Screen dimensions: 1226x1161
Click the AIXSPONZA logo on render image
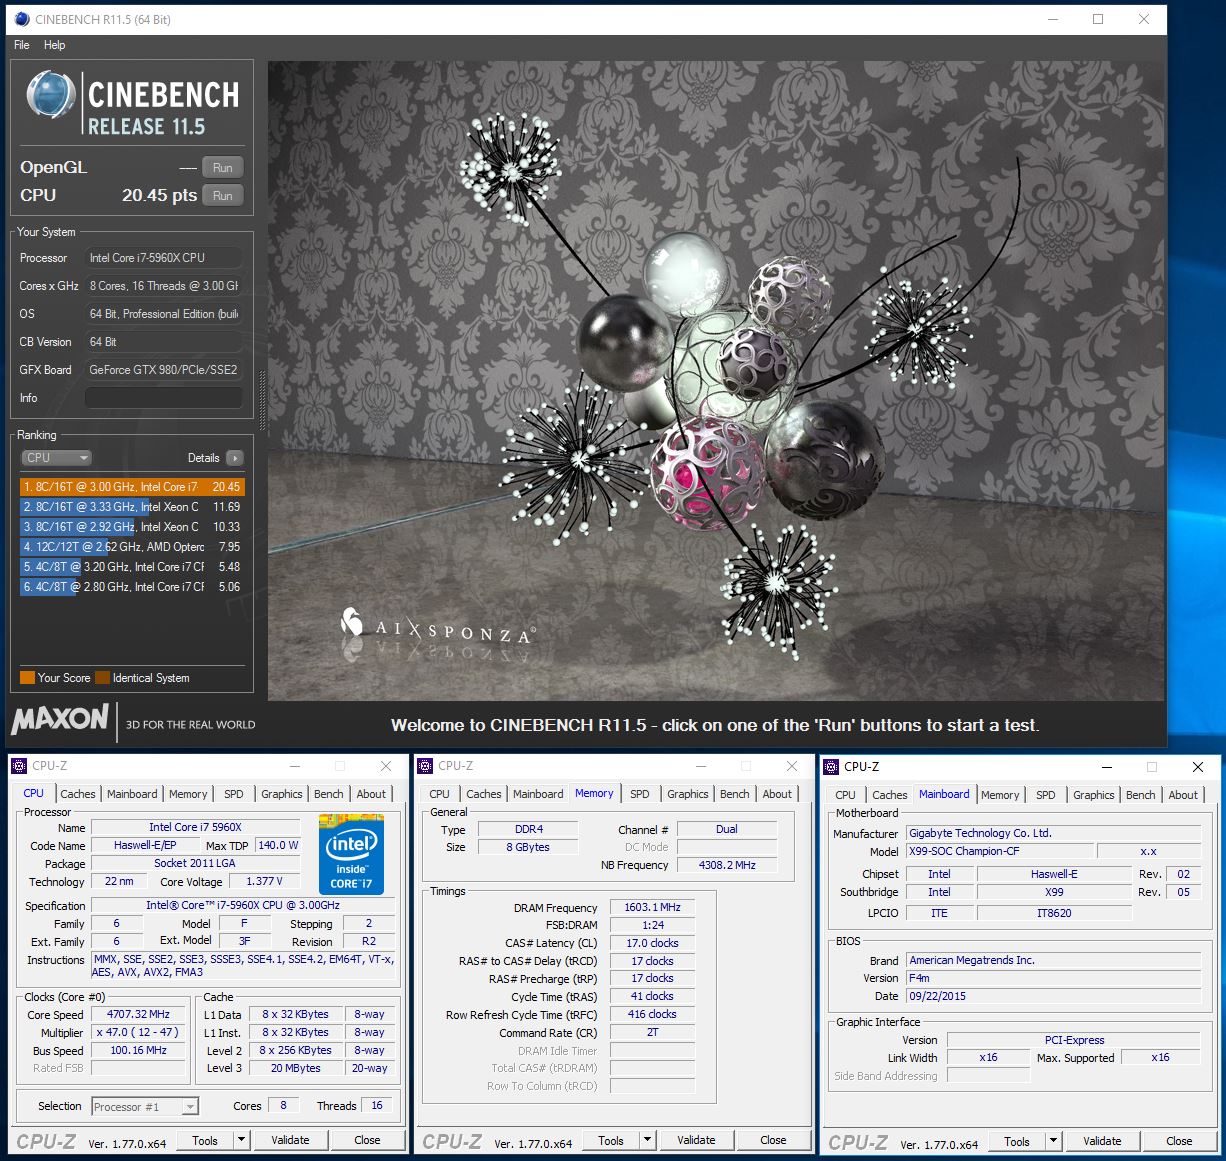pyautogui.click(x=438, y=627)
